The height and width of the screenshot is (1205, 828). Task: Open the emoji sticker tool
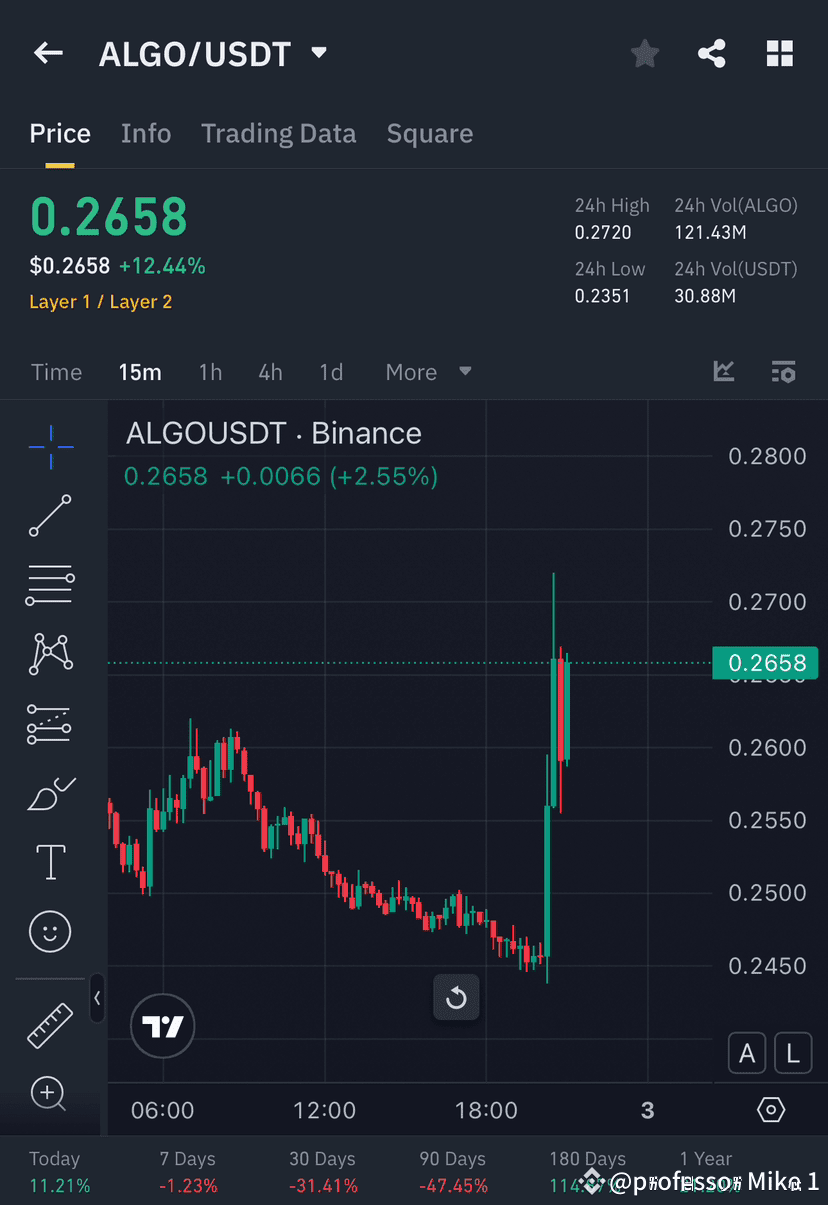(x=49, y=931)
